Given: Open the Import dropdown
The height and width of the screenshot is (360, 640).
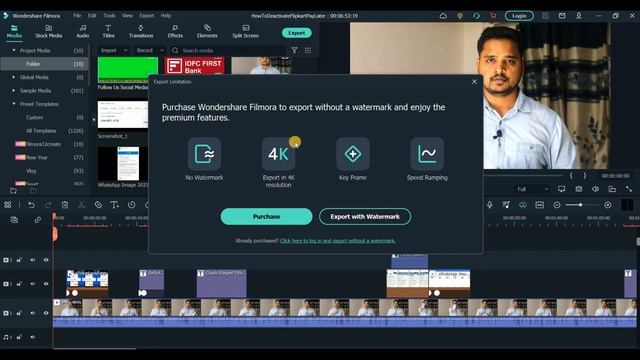Looking at the screenshot, I should 114,50.
